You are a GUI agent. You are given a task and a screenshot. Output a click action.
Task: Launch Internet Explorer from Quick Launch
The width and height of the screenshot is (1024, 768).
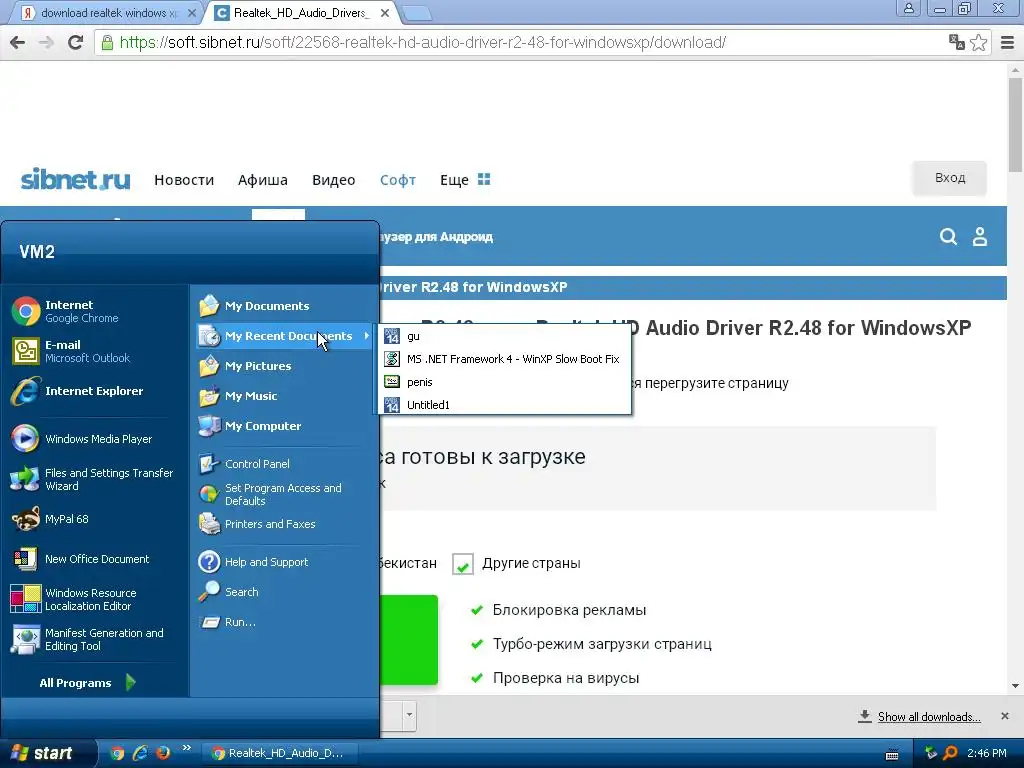tap(140, 753)
